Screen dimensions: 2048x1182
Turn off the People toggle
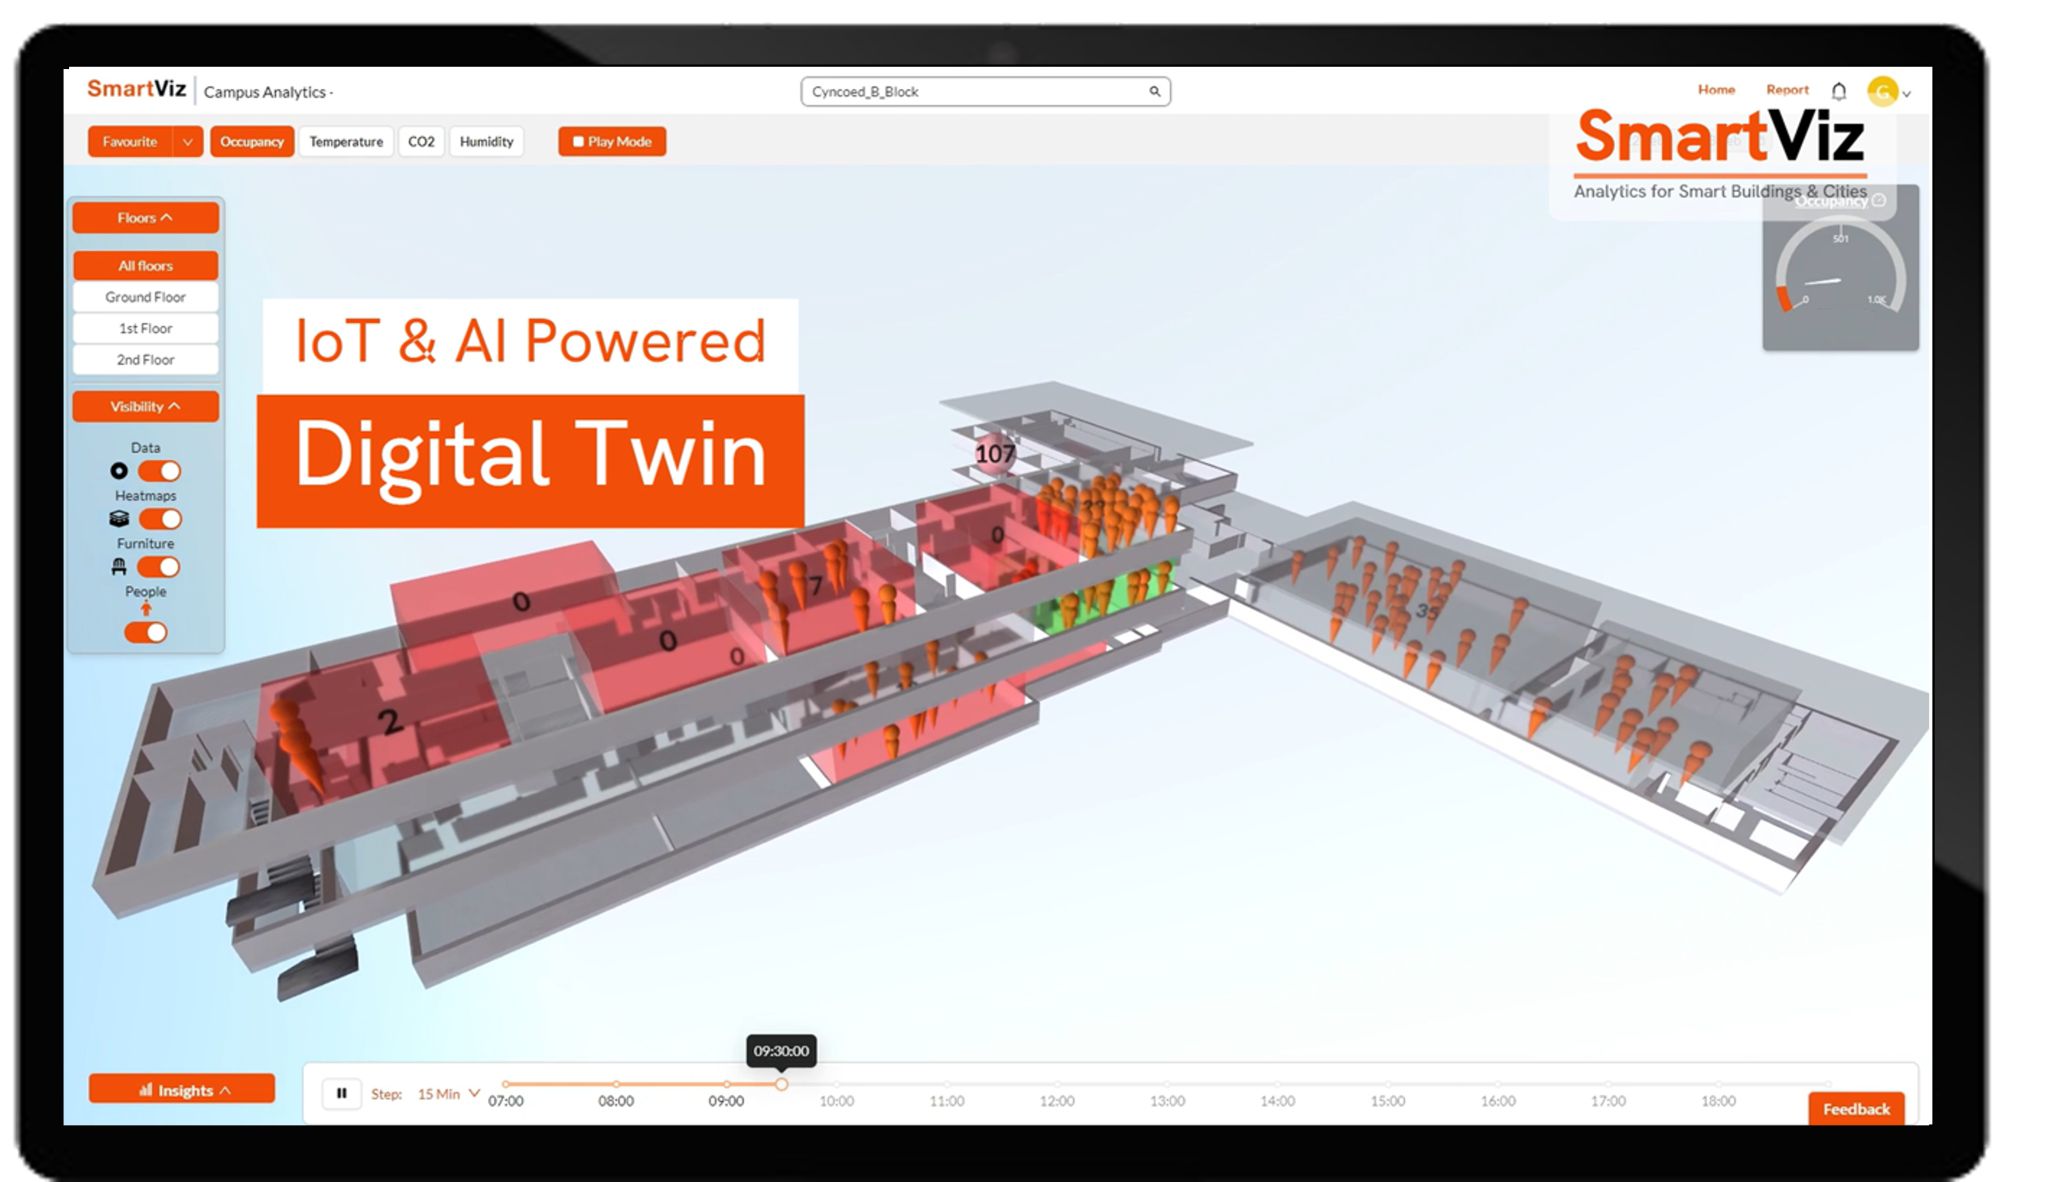(x=145, y=632)
